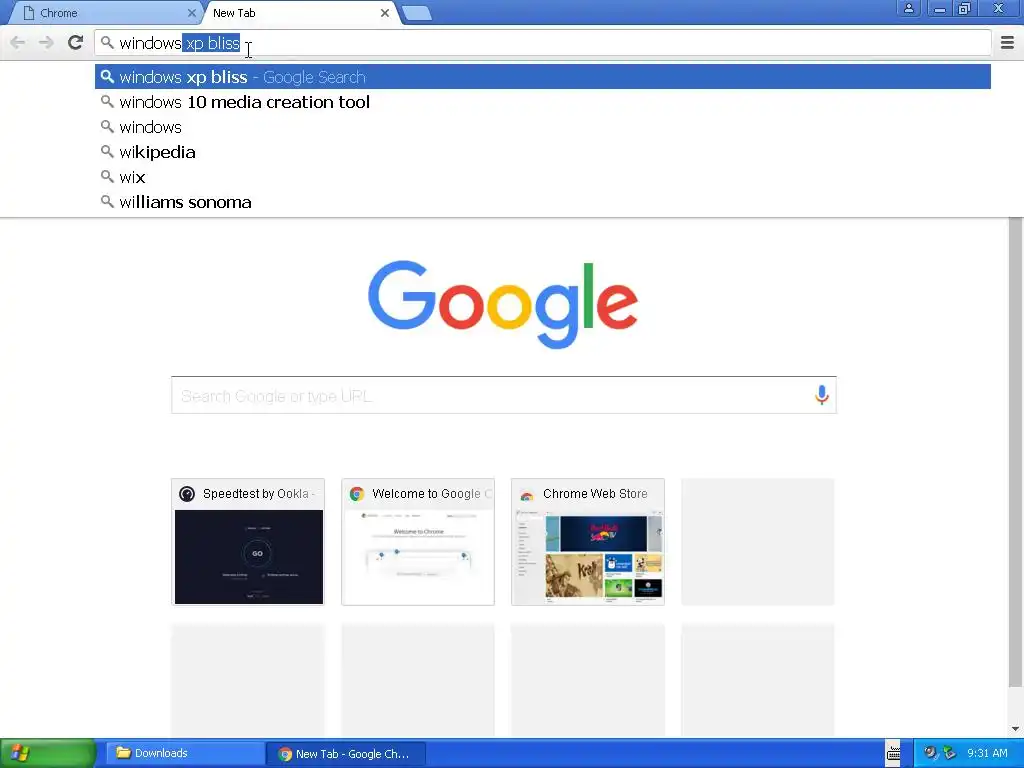Click the user profile icon in title bar
1024x768 pixels.
(x=908, y=8)
